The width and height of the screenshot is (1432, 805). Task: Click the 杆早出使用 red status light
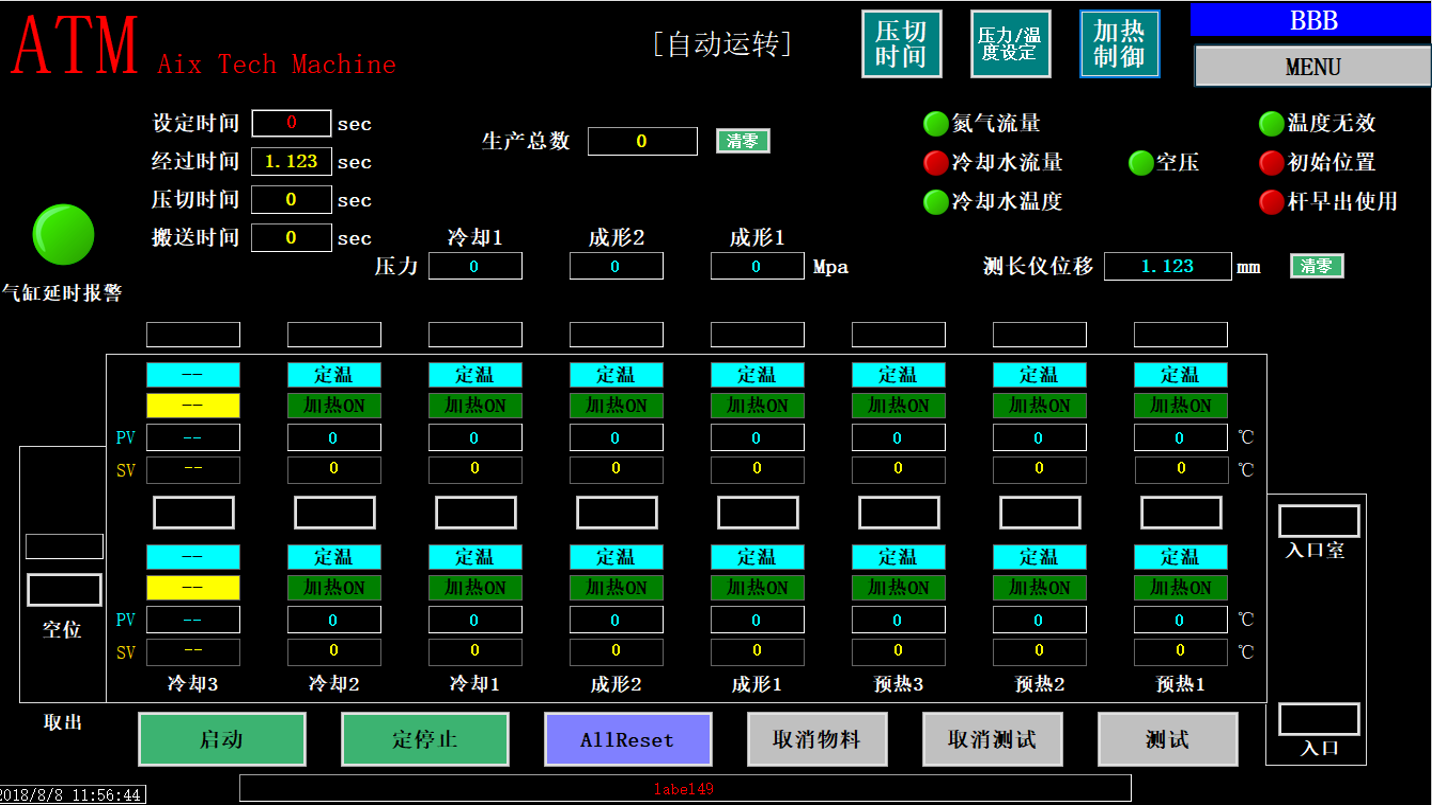click(x=1271, y=202)
